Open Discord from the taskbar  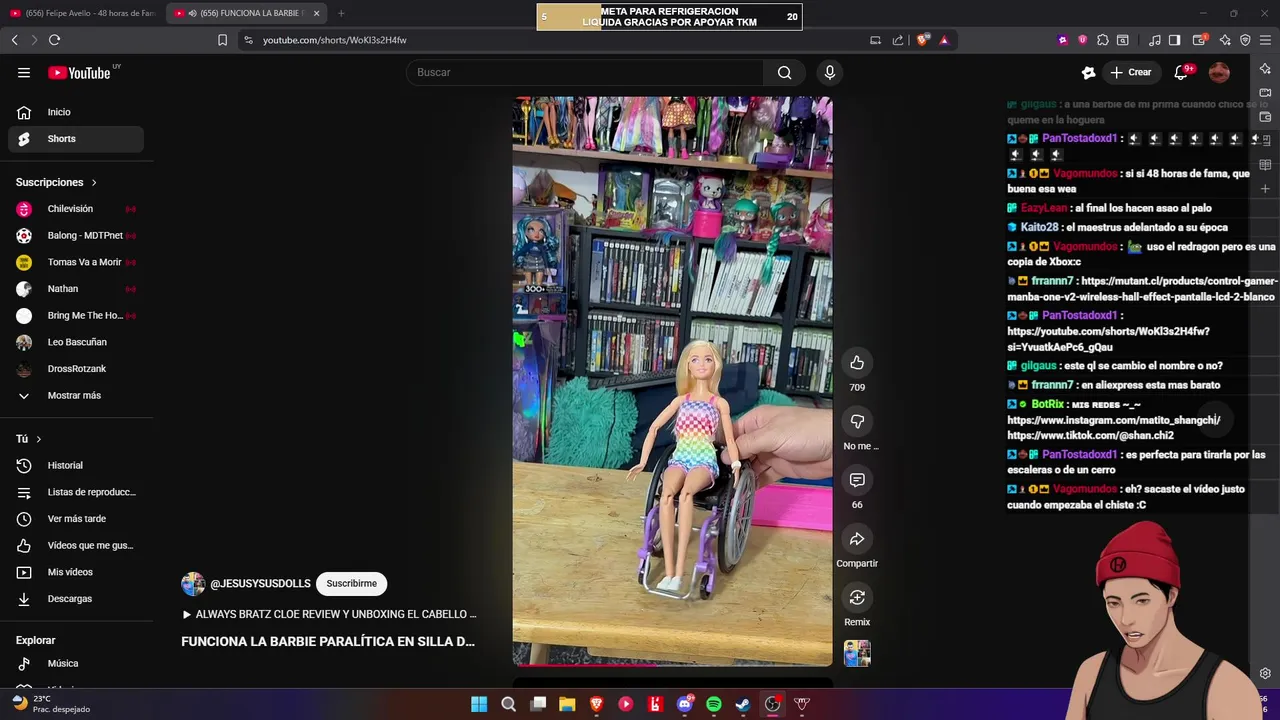[685, 704]
